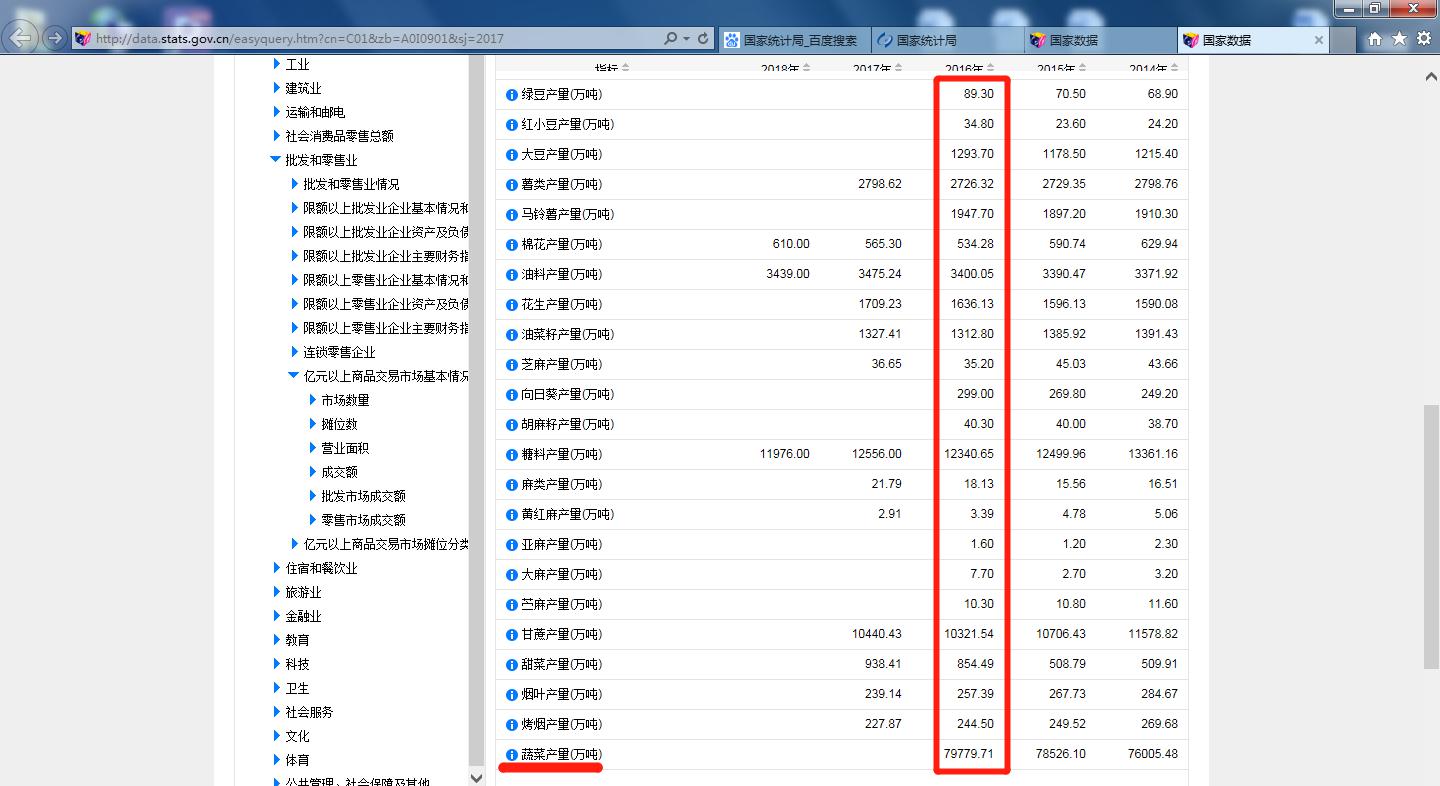The image size is (1440, 786).
Task: Click the refresh icon in address bar
Action: point(703,39)
